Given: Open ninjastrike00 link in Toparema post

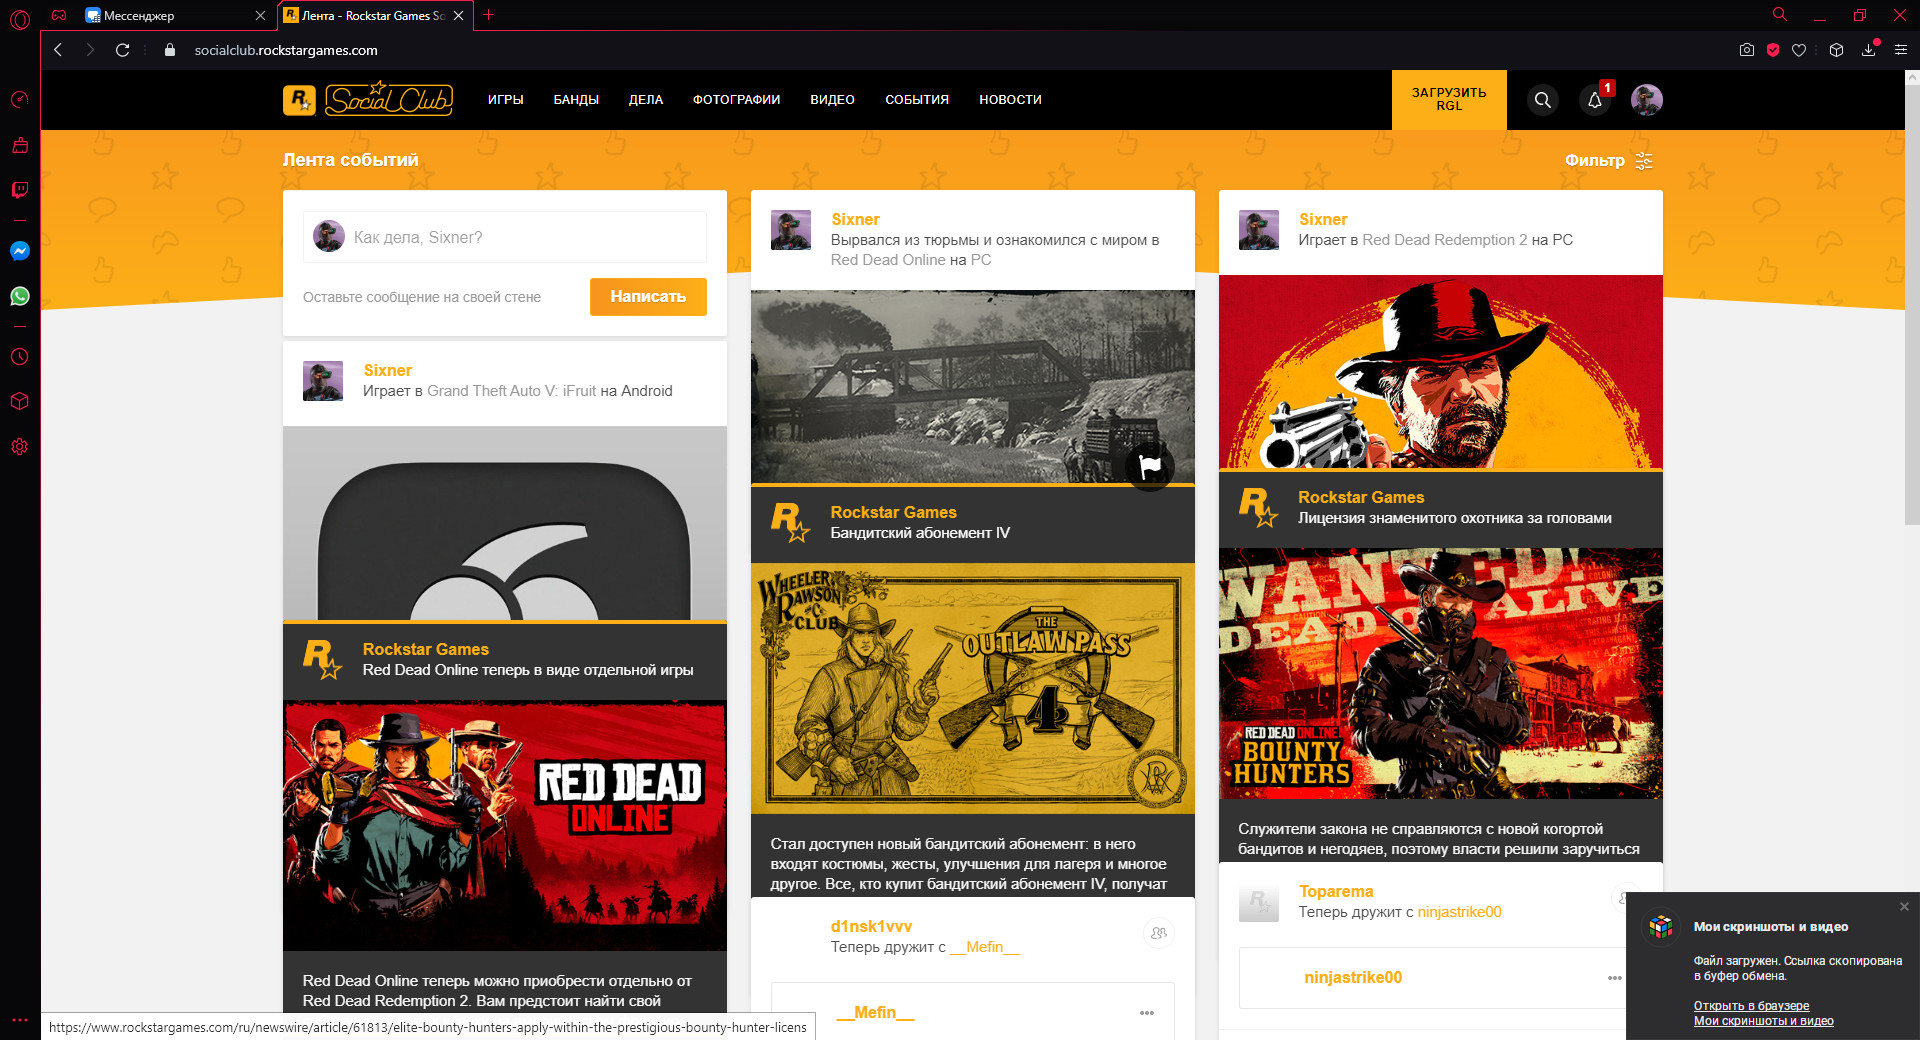Looking at the screenshot, I should [1459, 912].
